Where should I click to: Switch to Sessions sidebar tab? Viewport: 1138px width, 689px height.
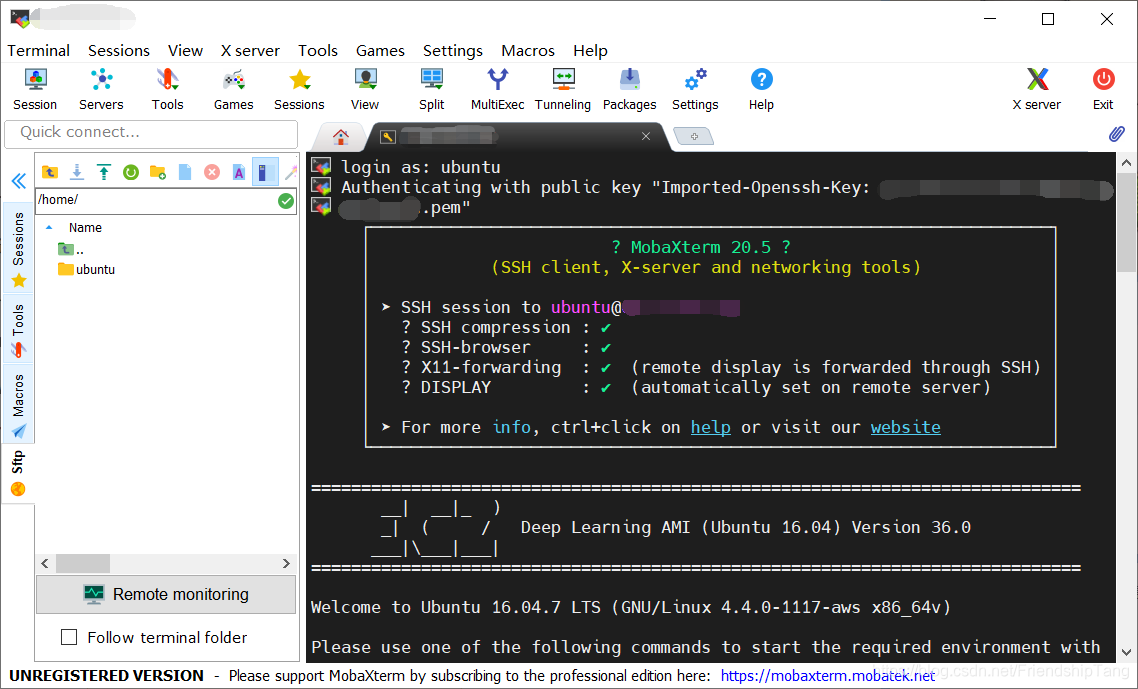[x=18, y=248]
